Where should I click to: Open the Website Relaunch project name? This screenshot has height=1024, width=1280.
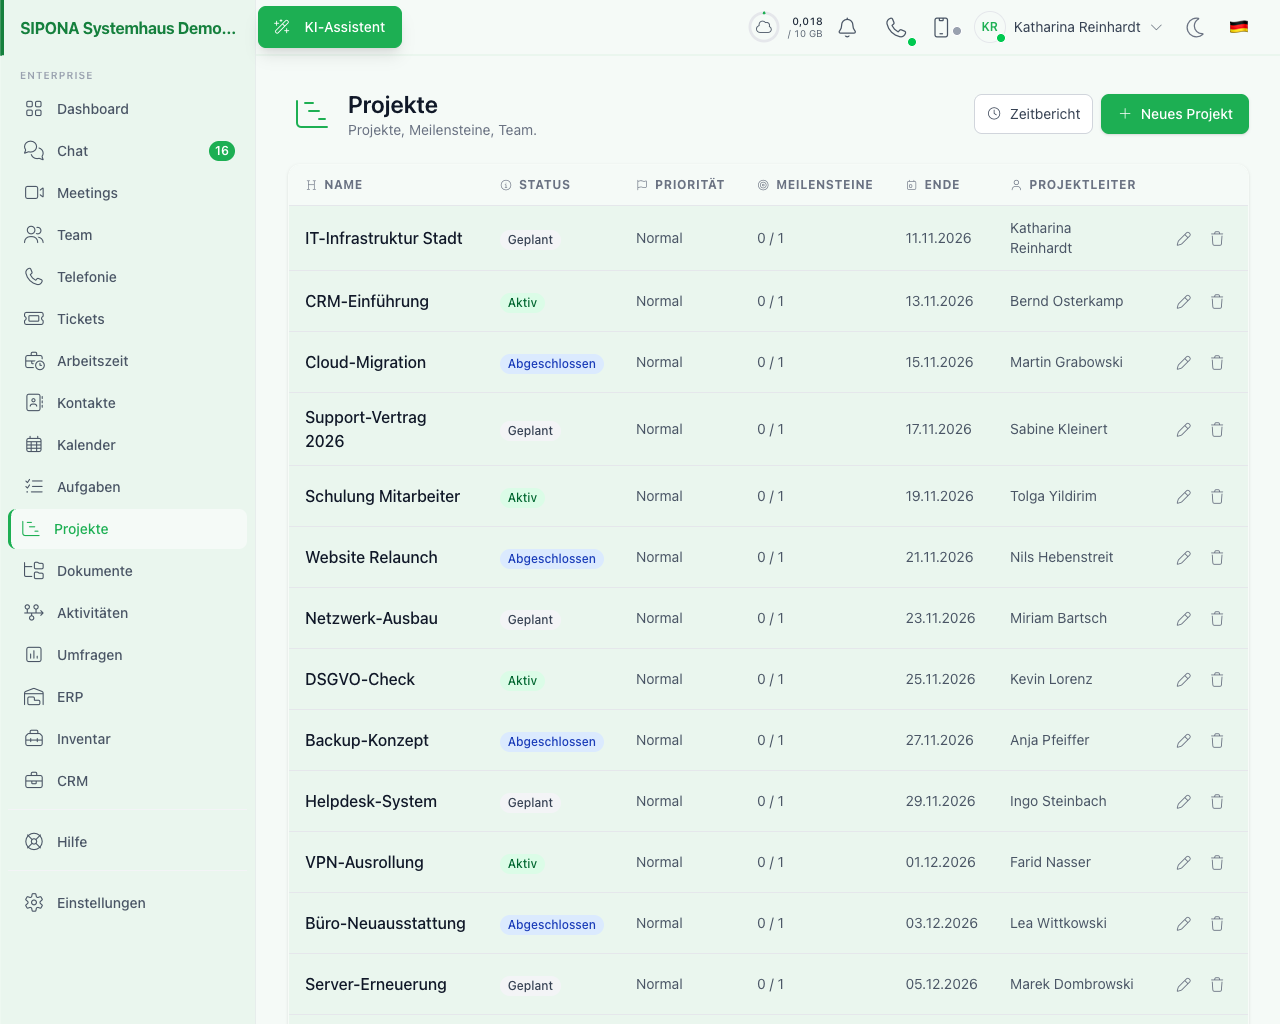[x=371, y=557]
